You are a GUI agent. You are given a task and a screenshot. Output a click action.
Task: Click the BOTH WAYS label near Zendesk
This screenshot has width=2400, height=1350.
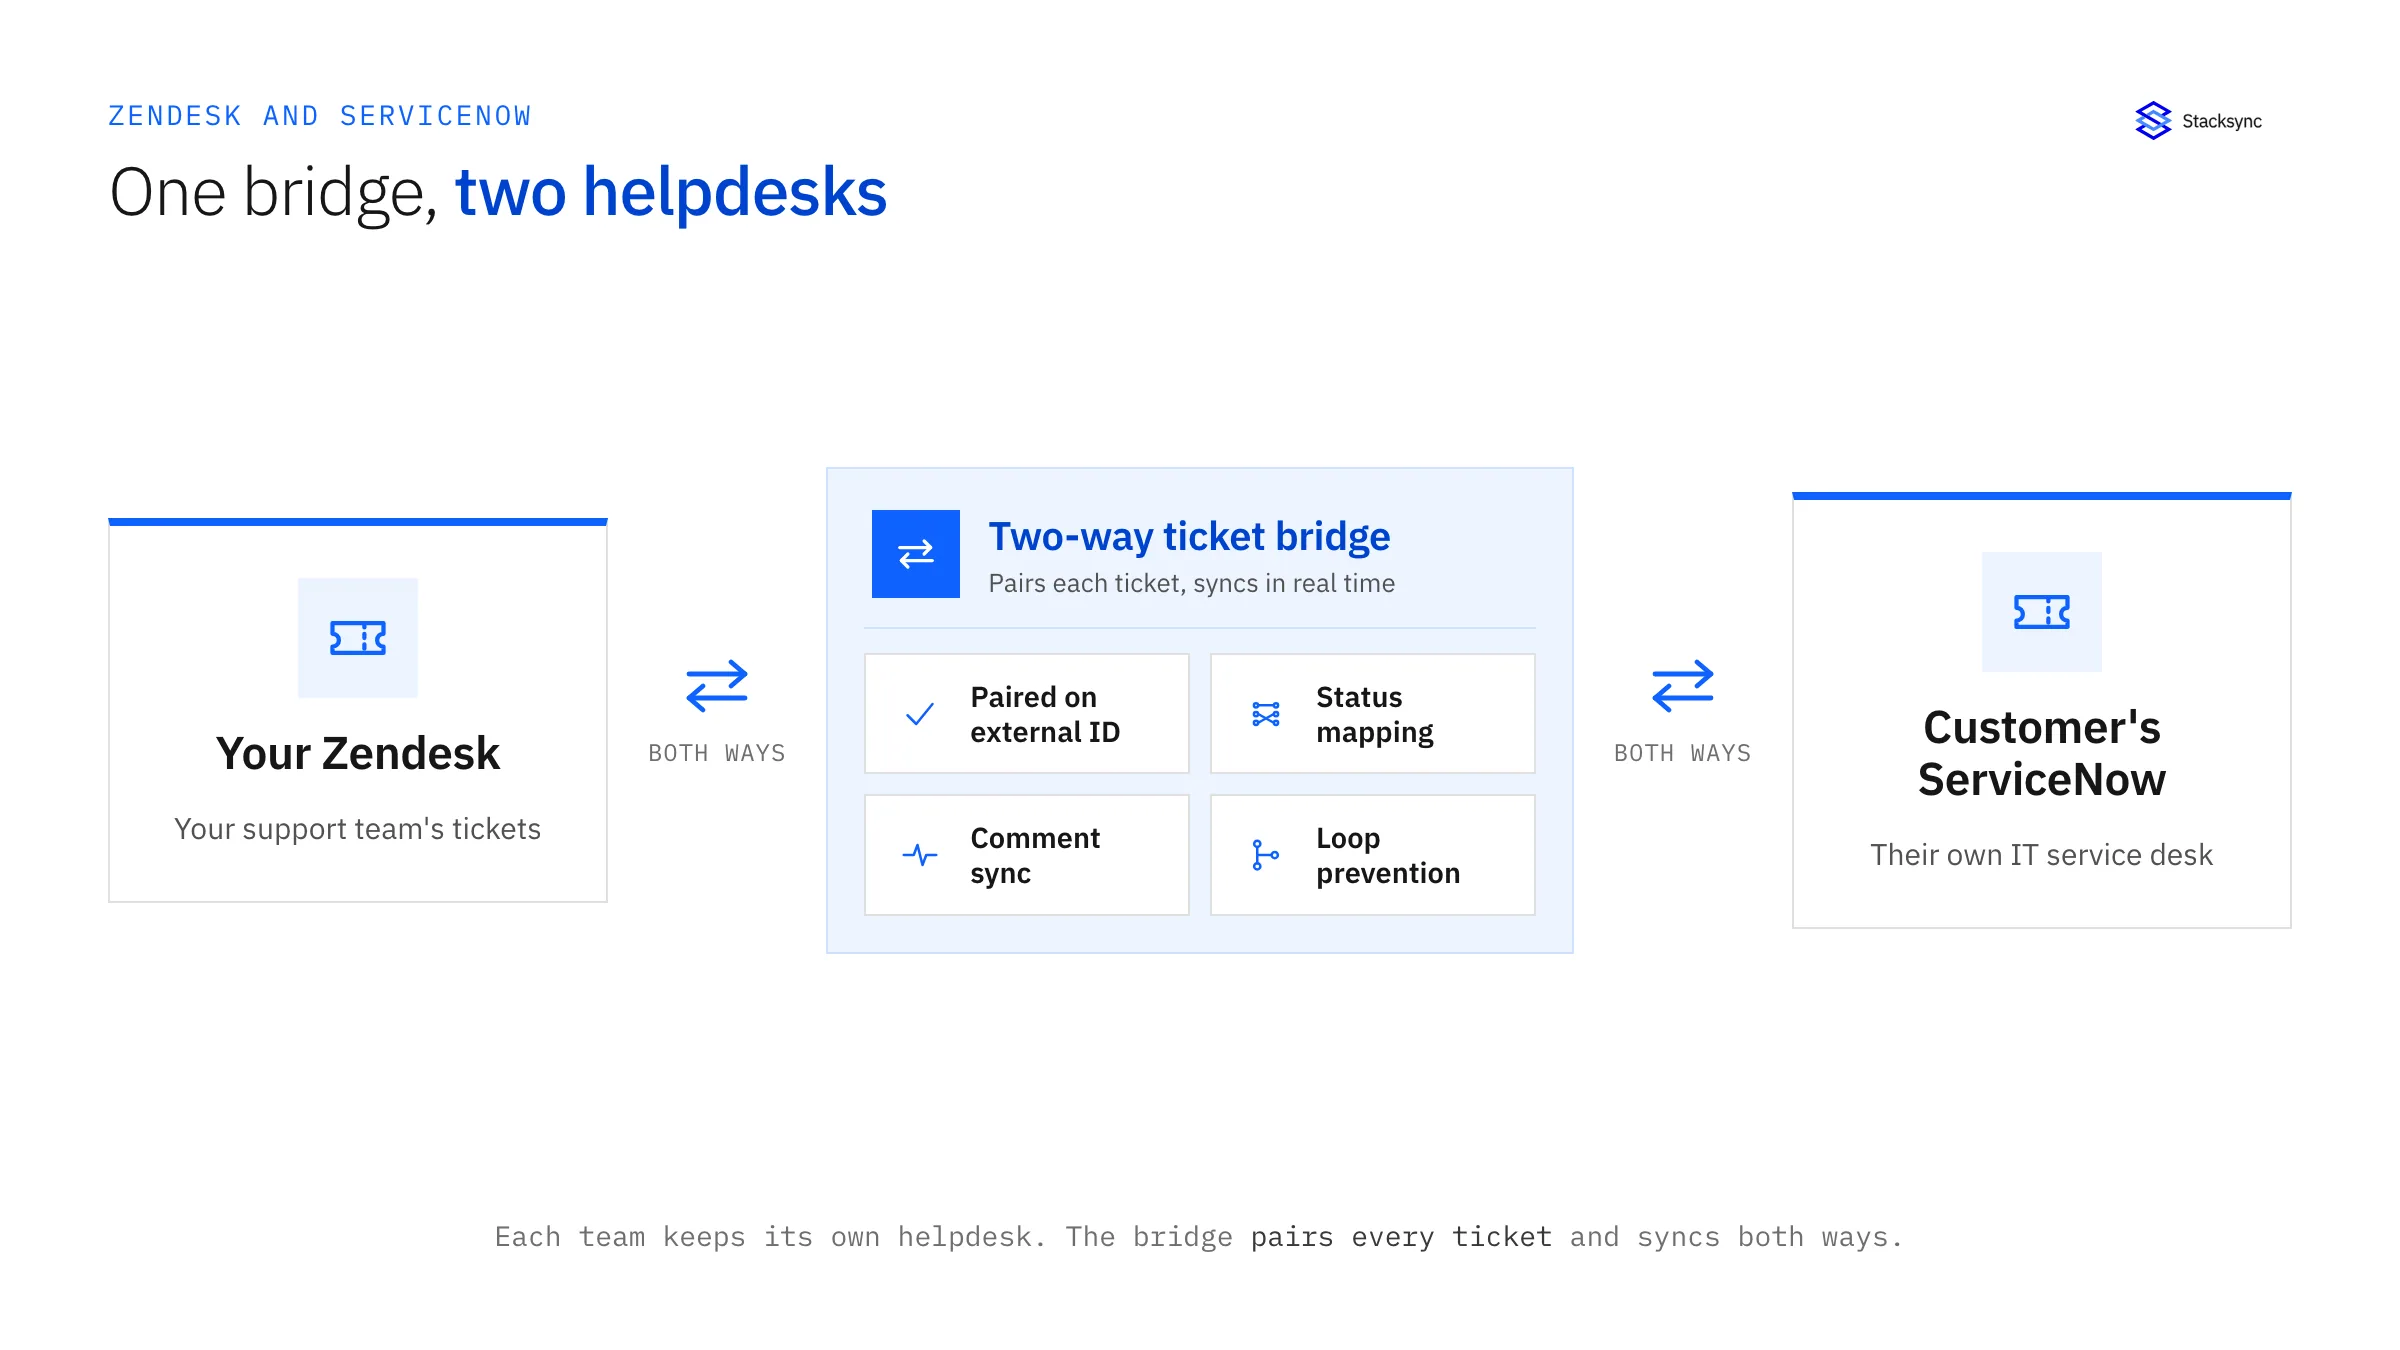coord(717,753)
